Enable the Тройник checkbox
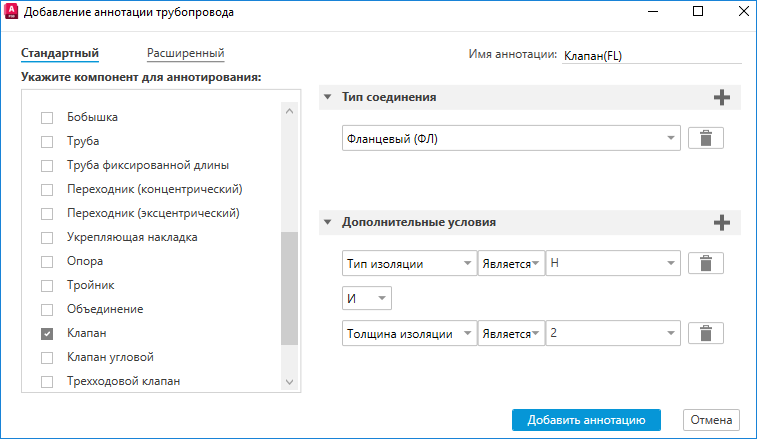757x439 pixels. (x=47, y=286)
